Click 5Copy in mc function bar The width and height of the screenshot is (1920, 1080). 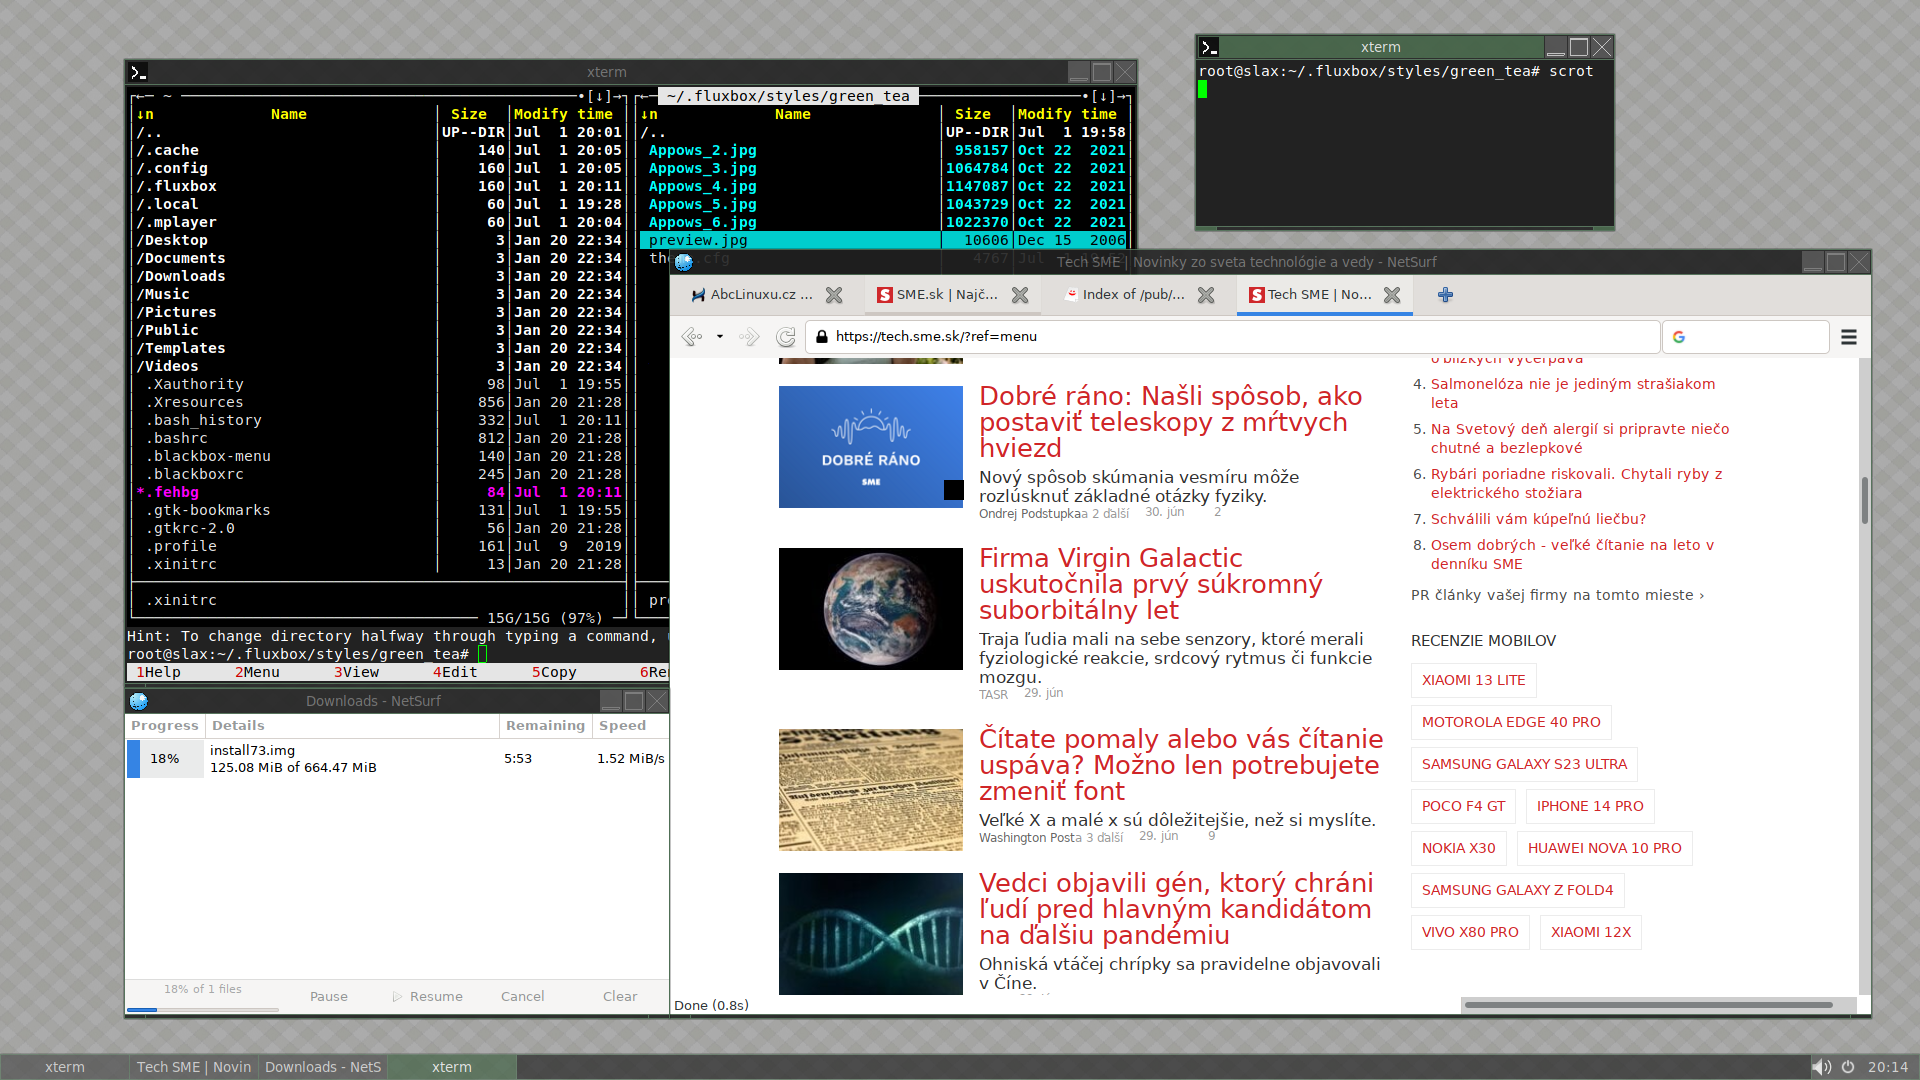click(x=554, y=672)
